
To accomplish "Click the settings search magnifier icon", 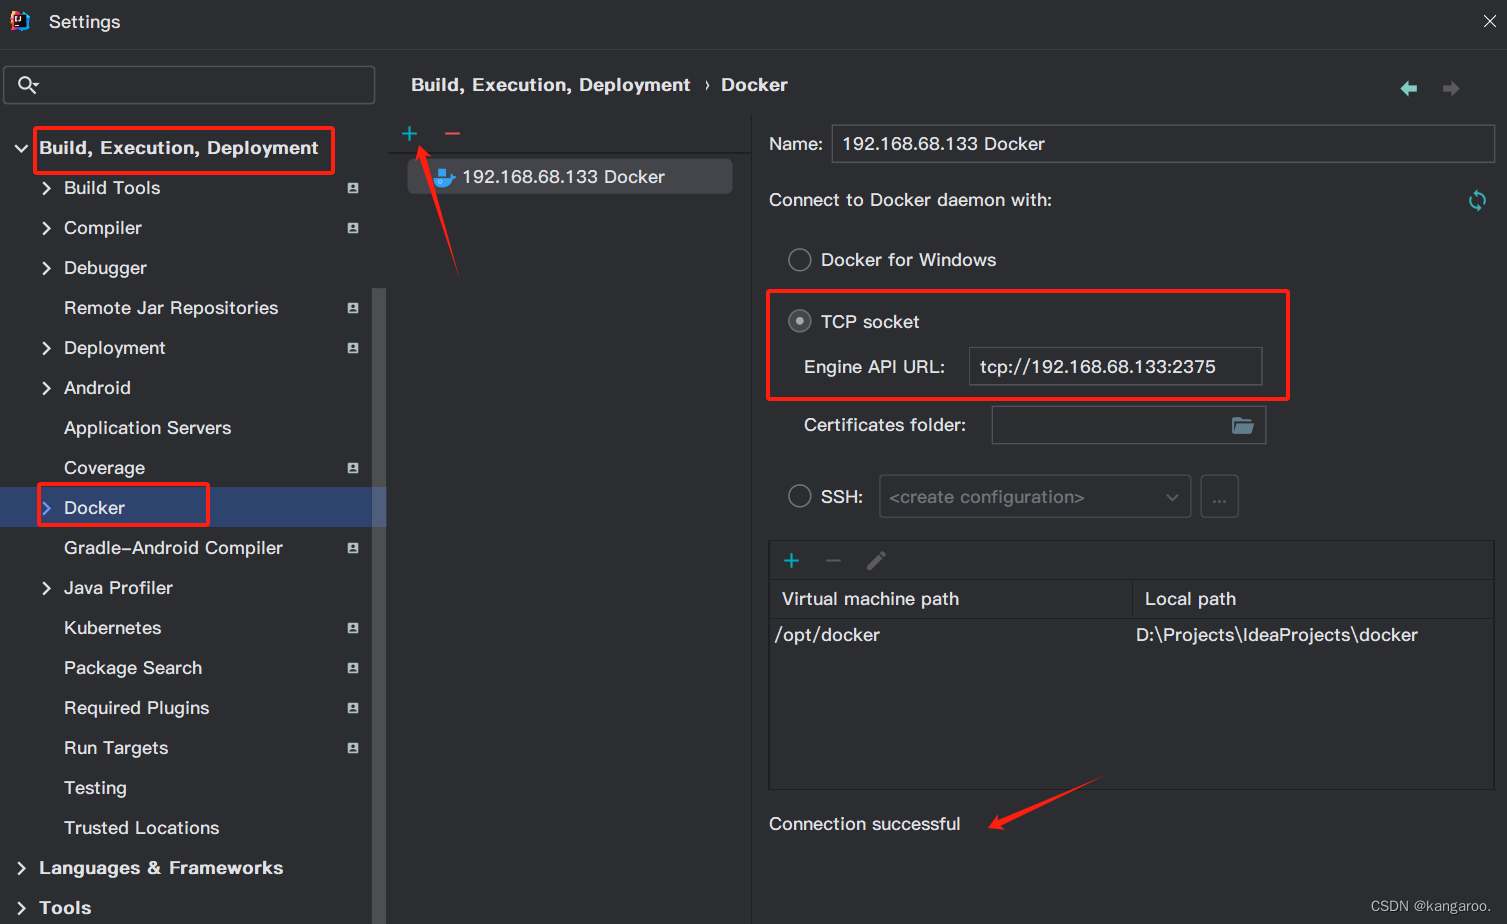I will pos(28,85).
